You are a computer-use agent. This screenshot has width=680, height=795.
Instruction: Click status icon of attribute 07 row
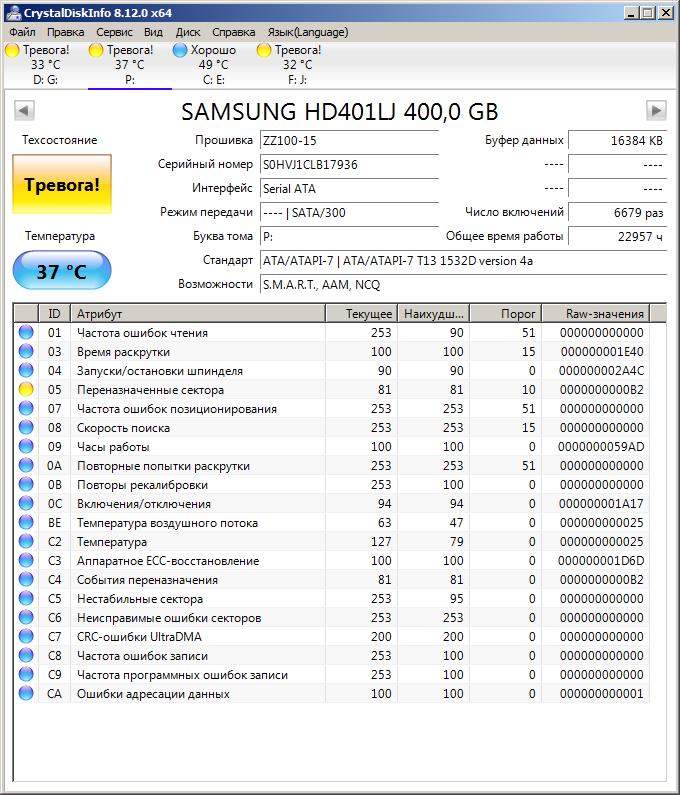point(26,408)
